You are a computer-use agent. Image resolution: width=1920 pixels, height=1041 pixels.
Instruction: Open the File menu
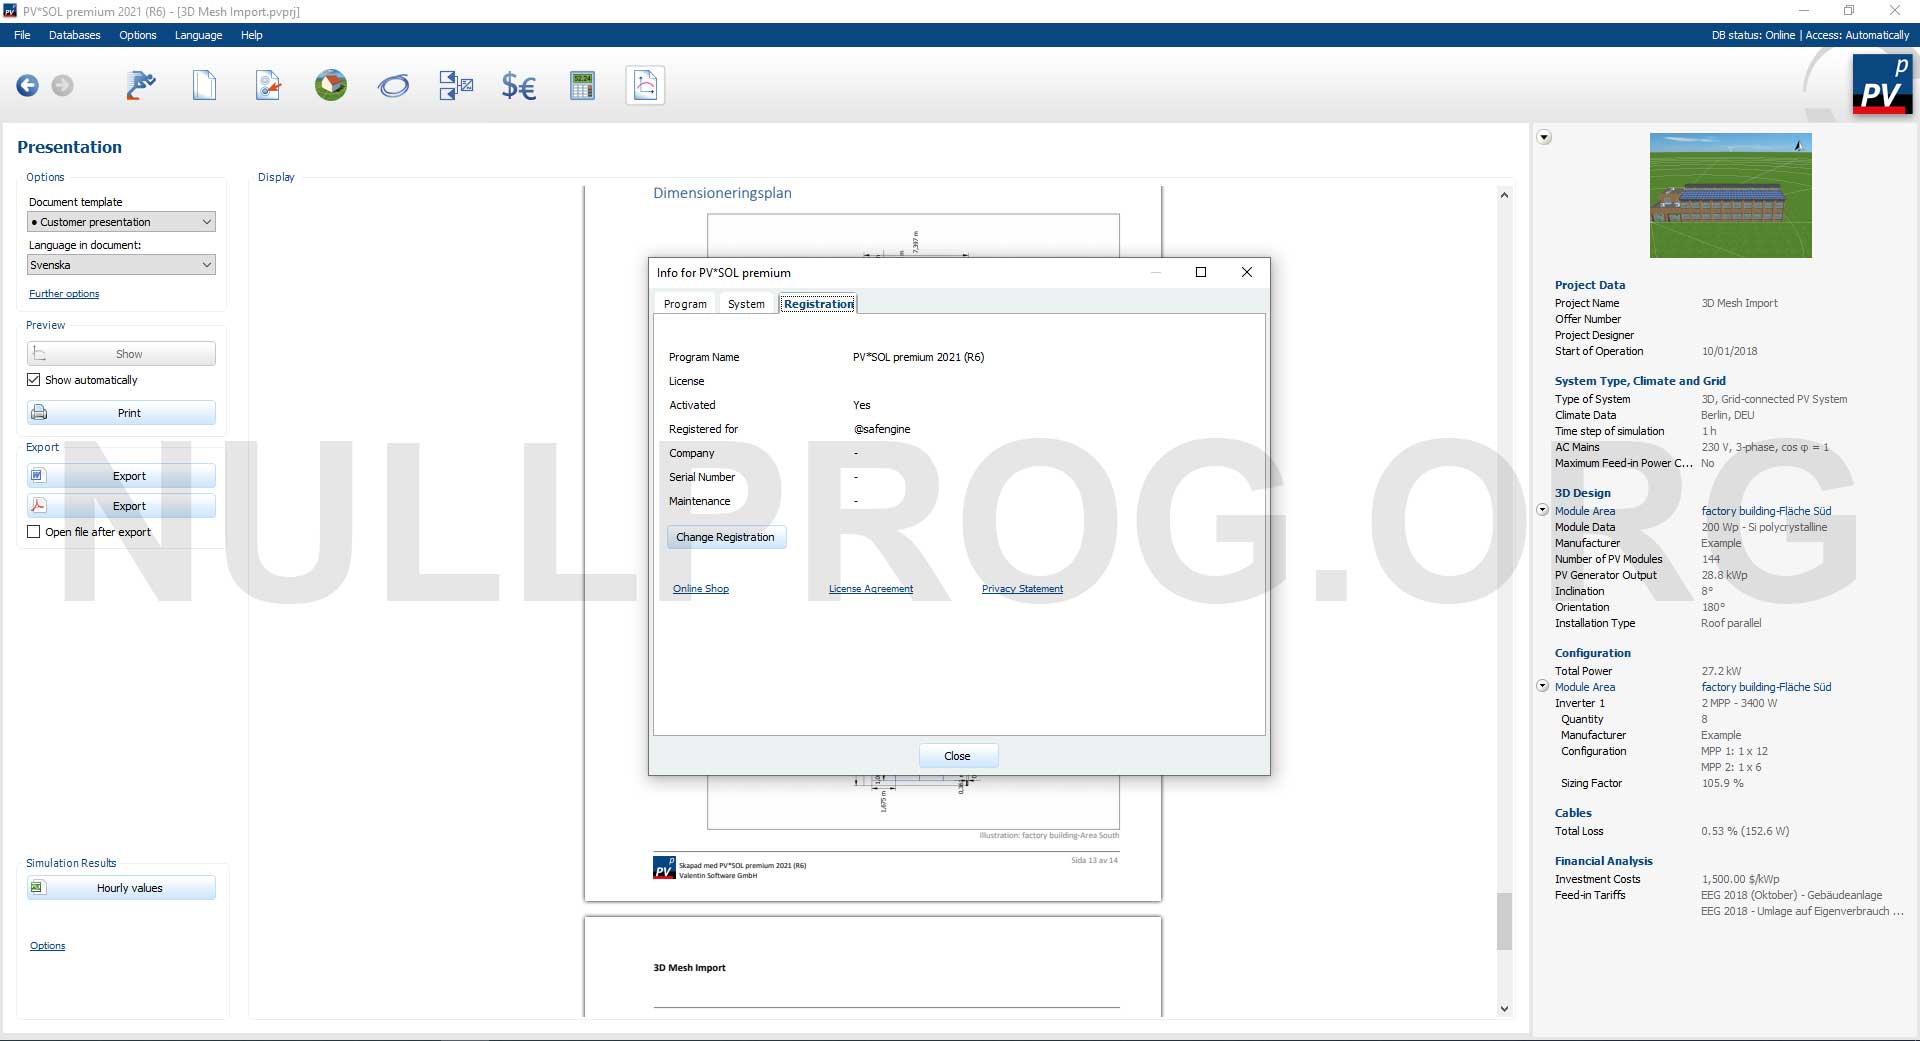click(x=22, y=35)
